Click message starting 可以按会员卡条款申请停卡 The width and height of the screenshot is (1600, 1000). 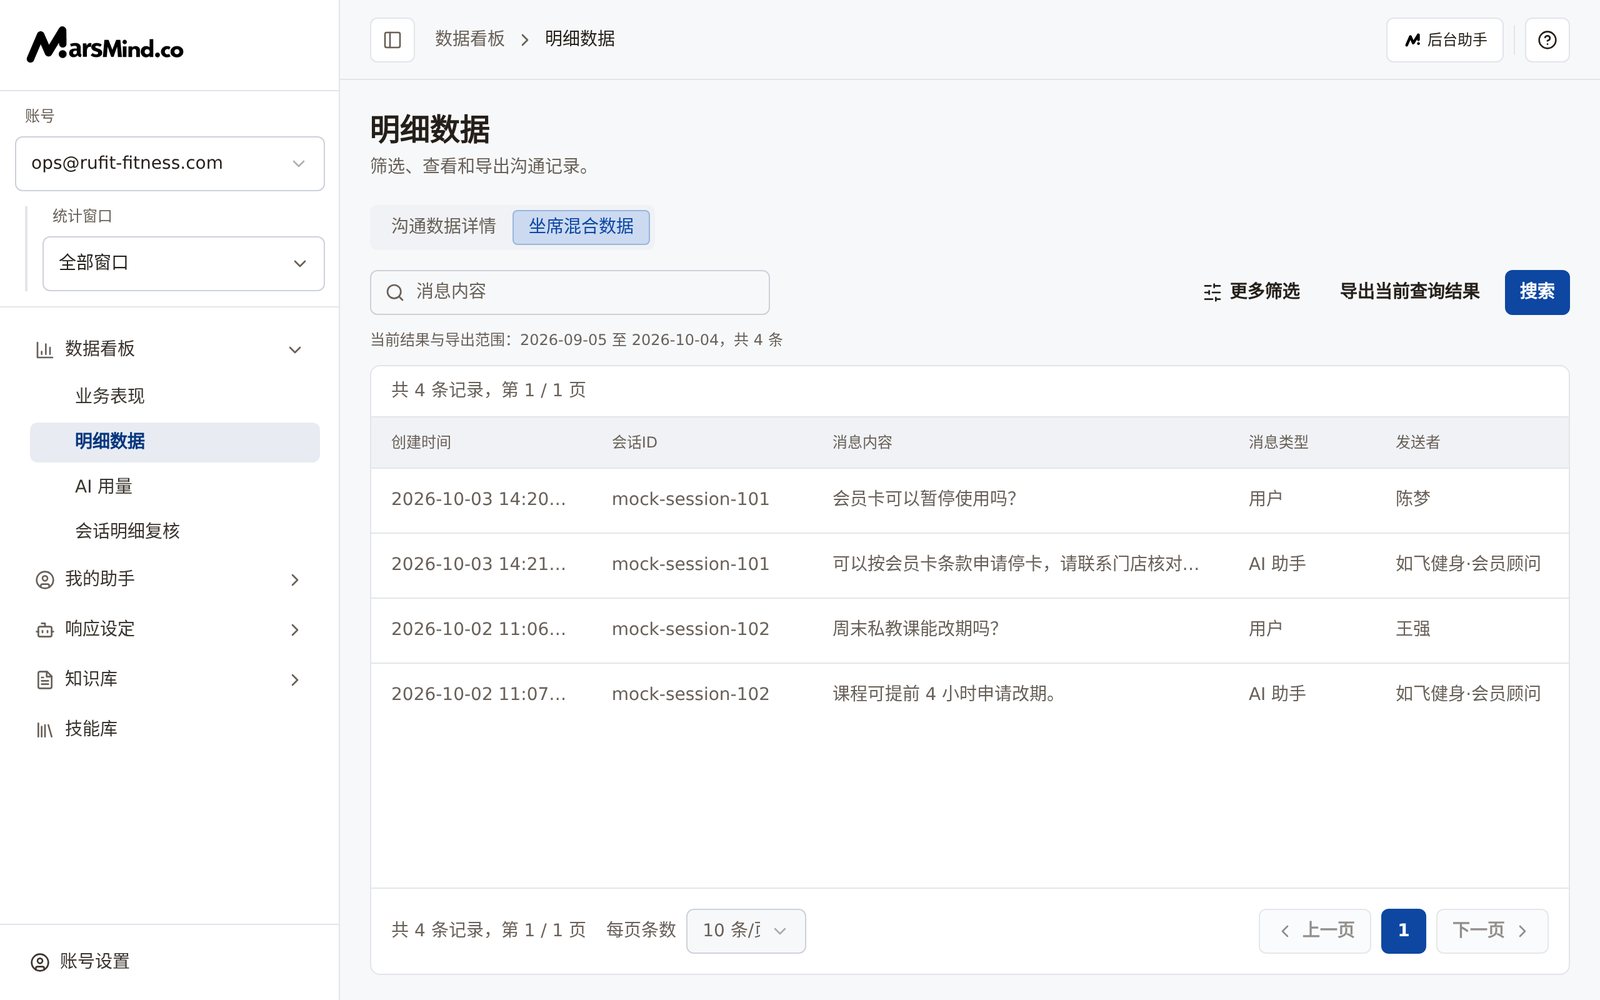1016,564
